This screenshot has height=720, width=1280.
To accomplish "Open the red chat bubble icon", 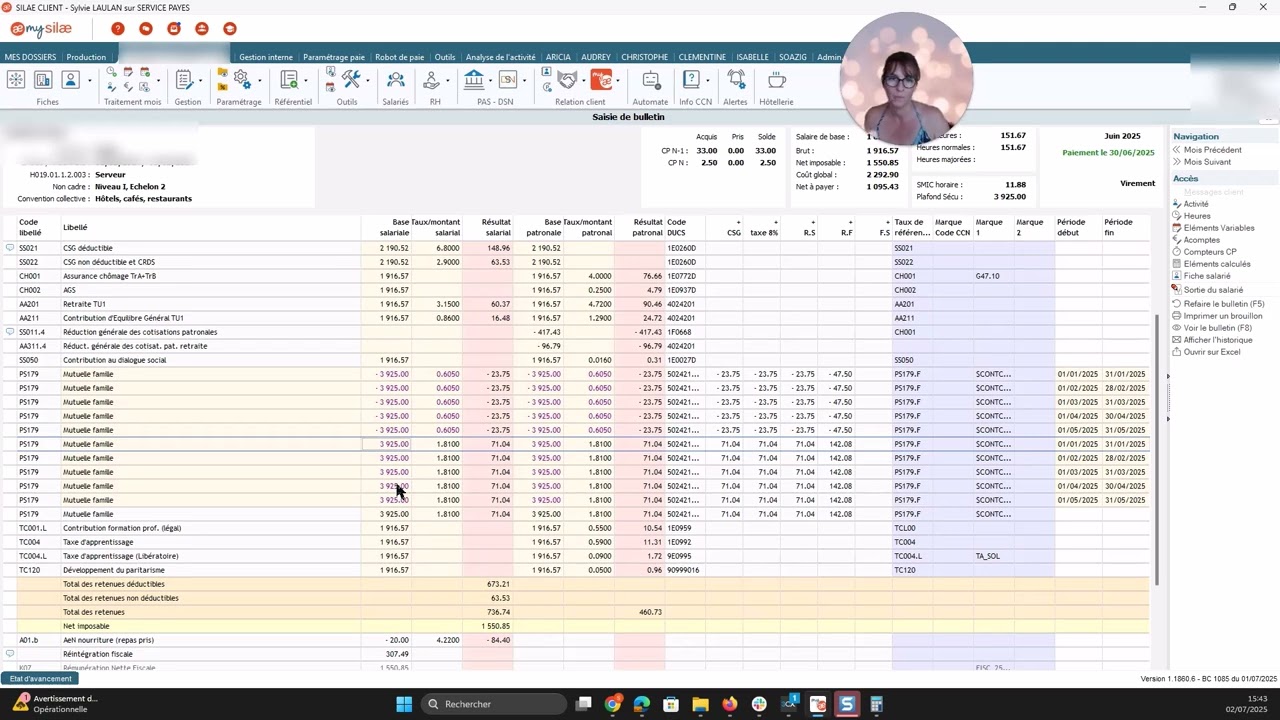I will click(146, 29).
